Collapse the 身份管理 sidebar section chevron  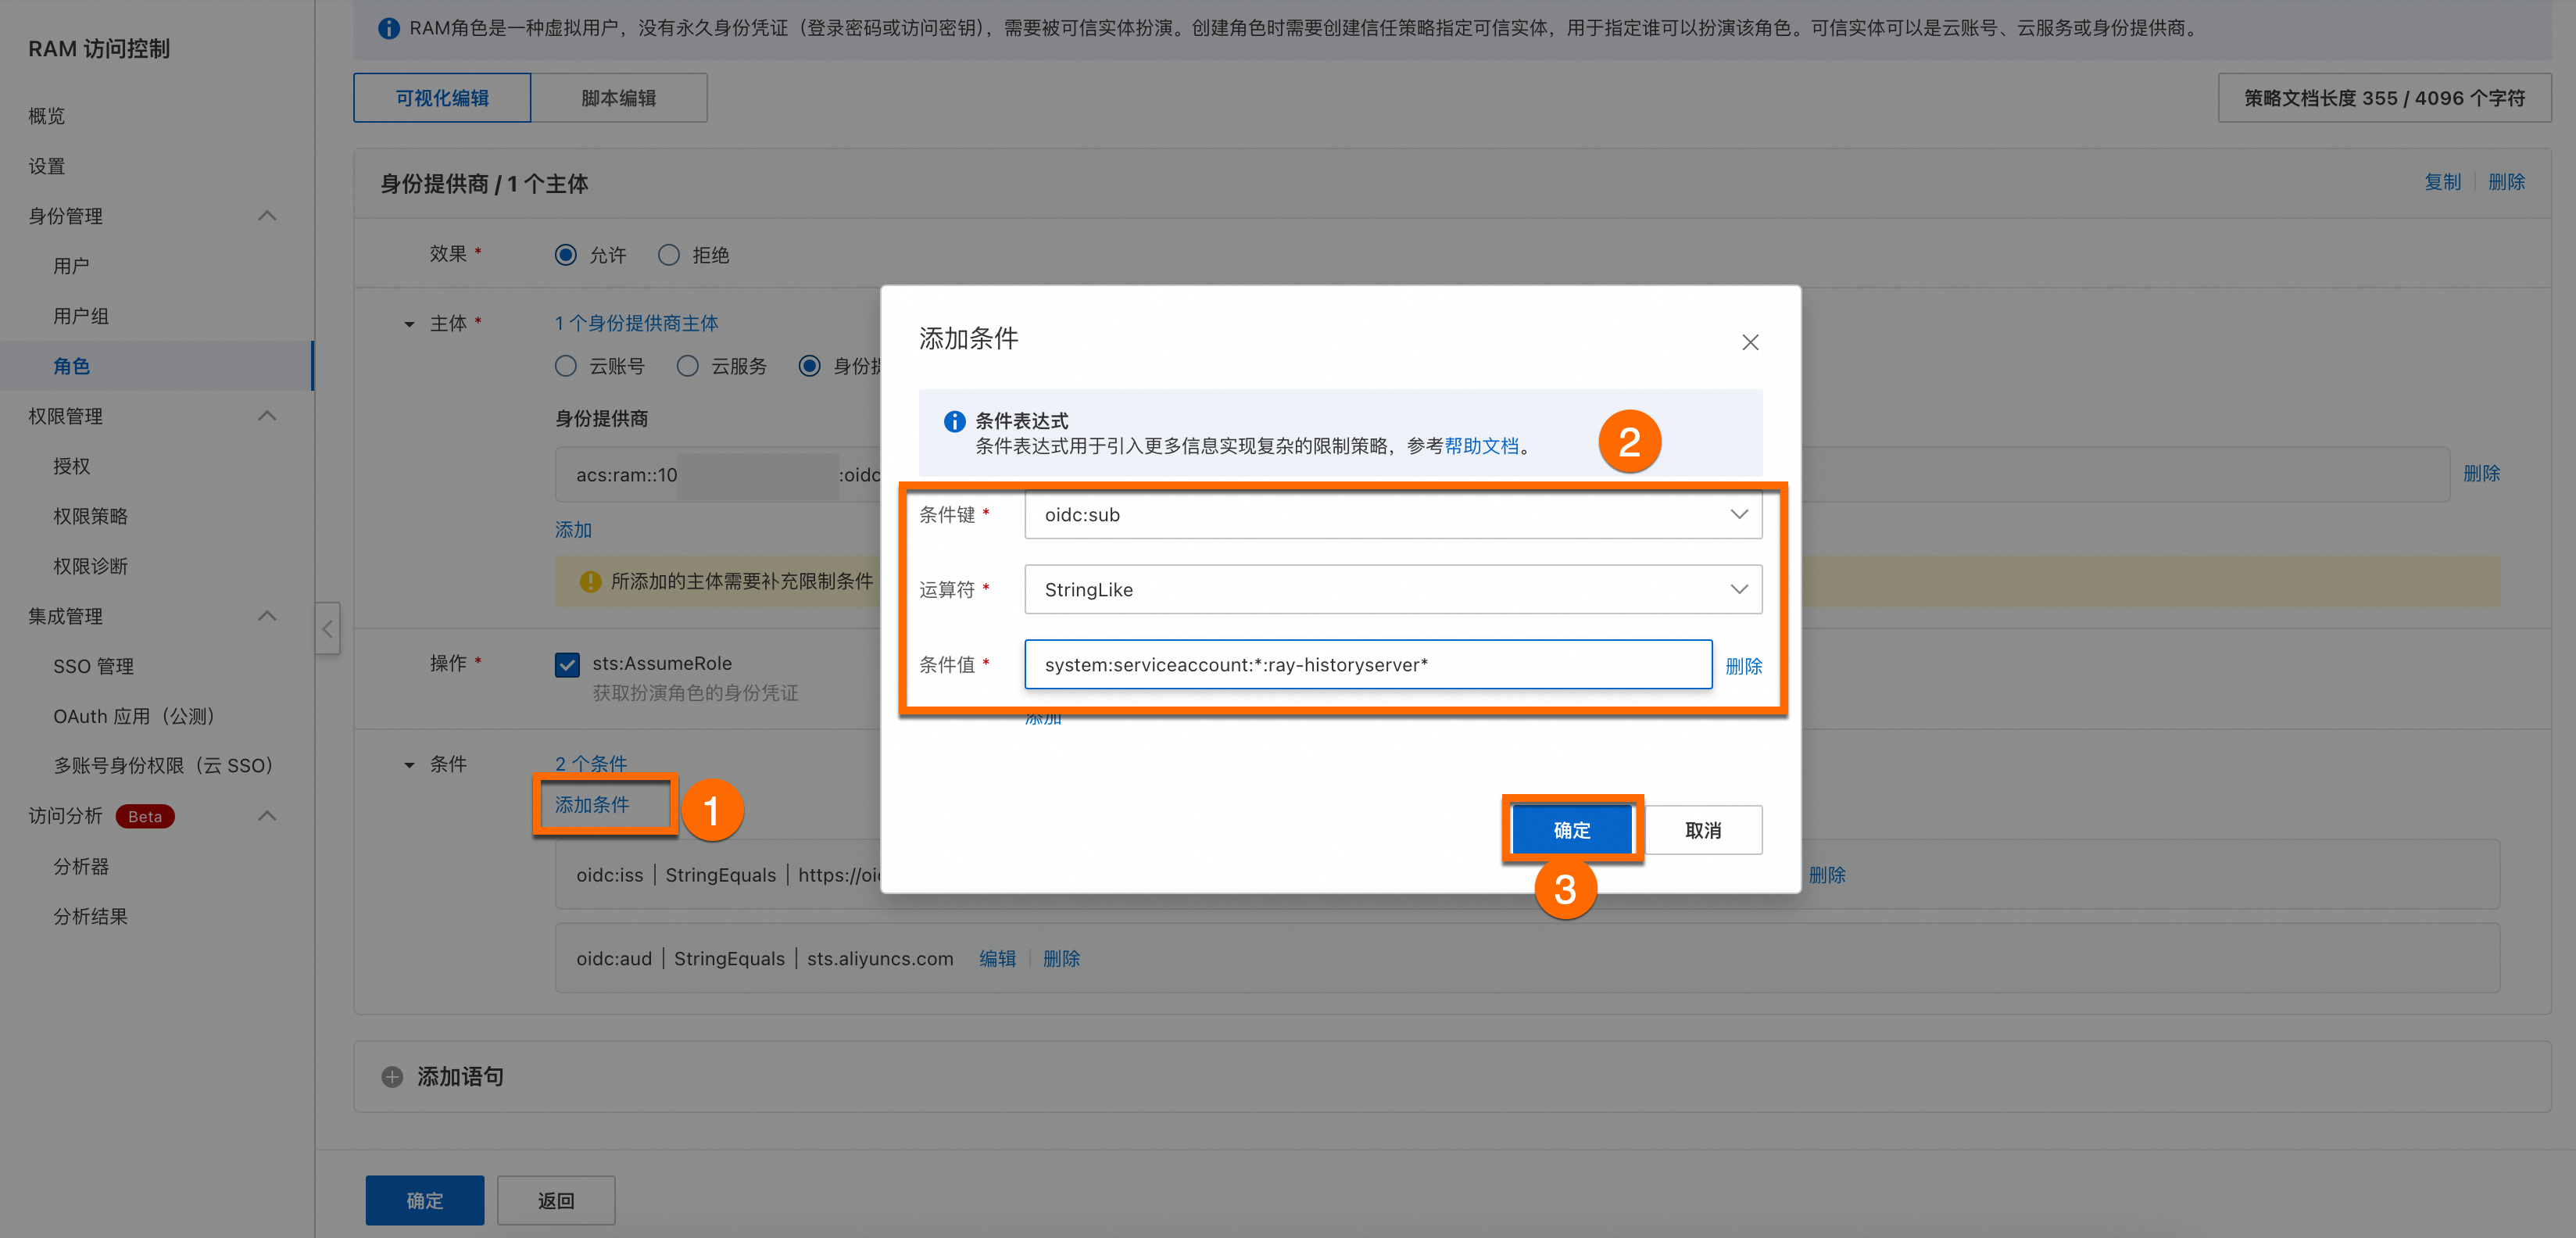click(267, 216)
